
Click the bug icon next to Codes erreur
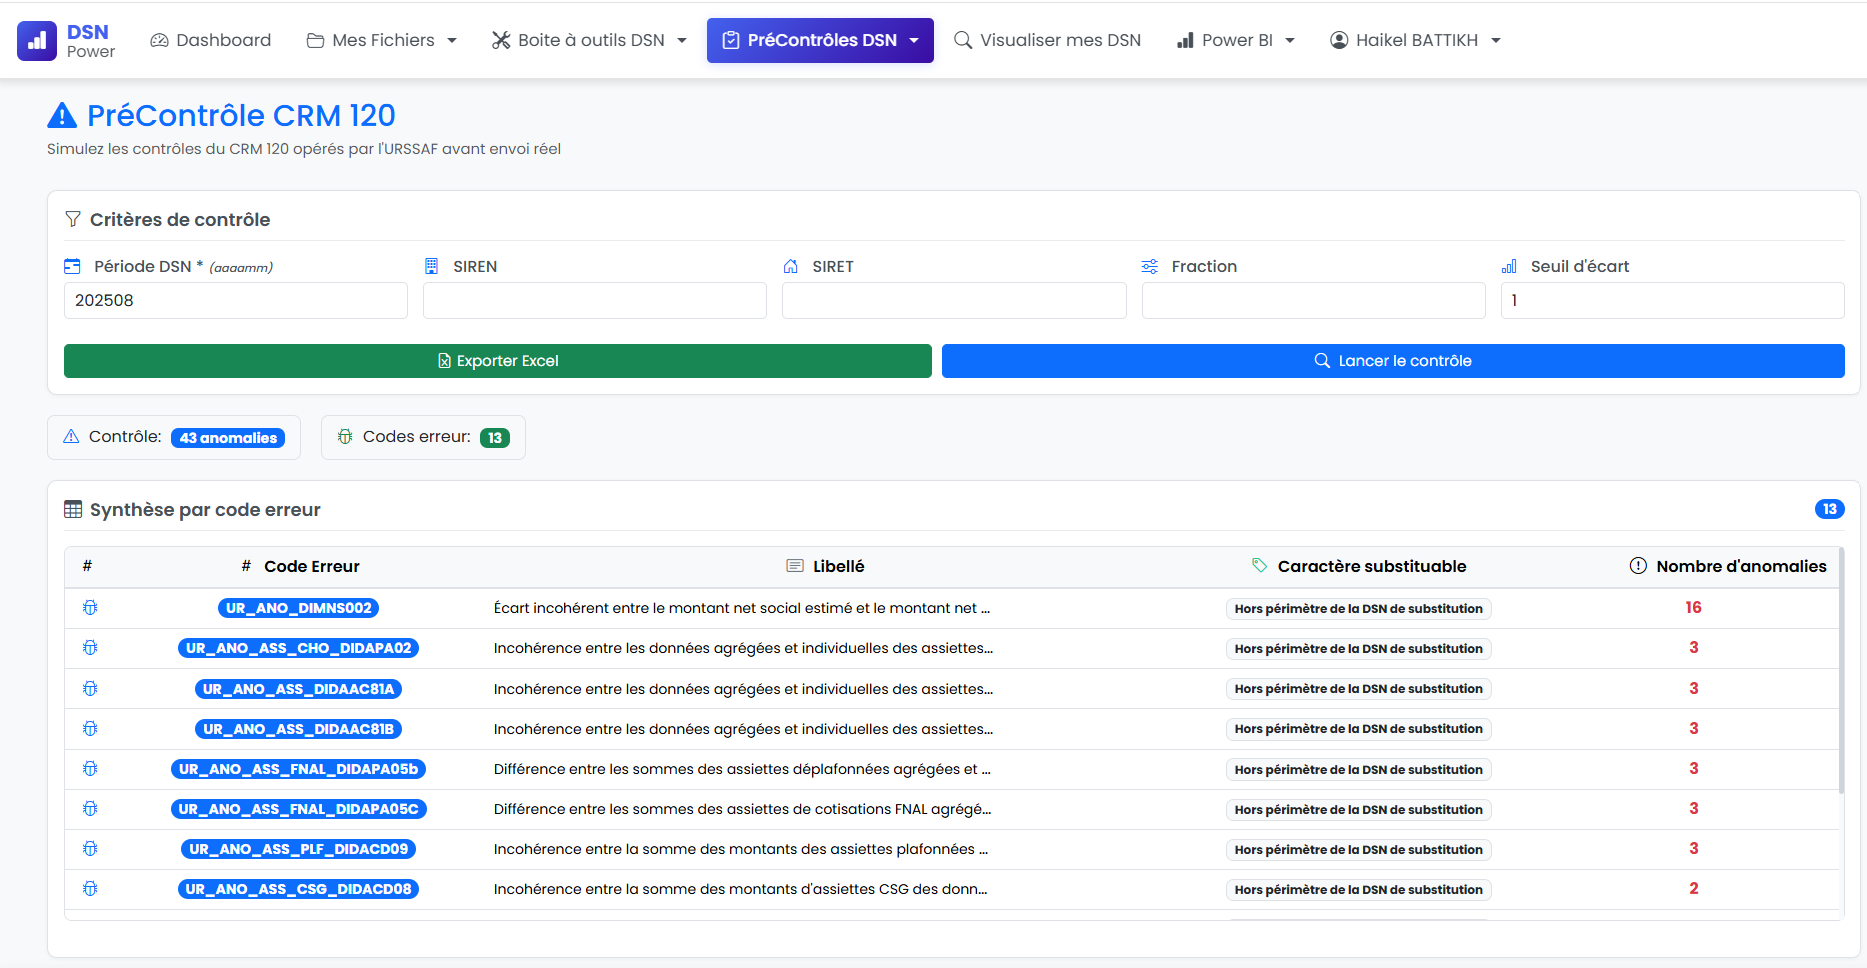point(345,437)
